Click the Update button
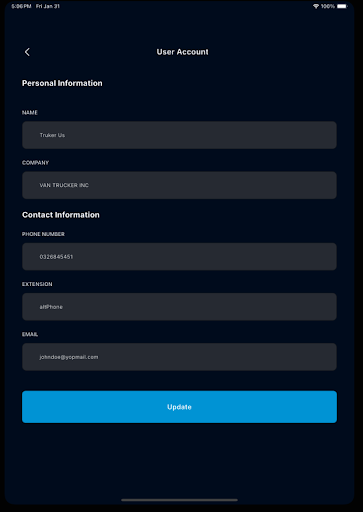Screen dimensions: 363x512 179,407
